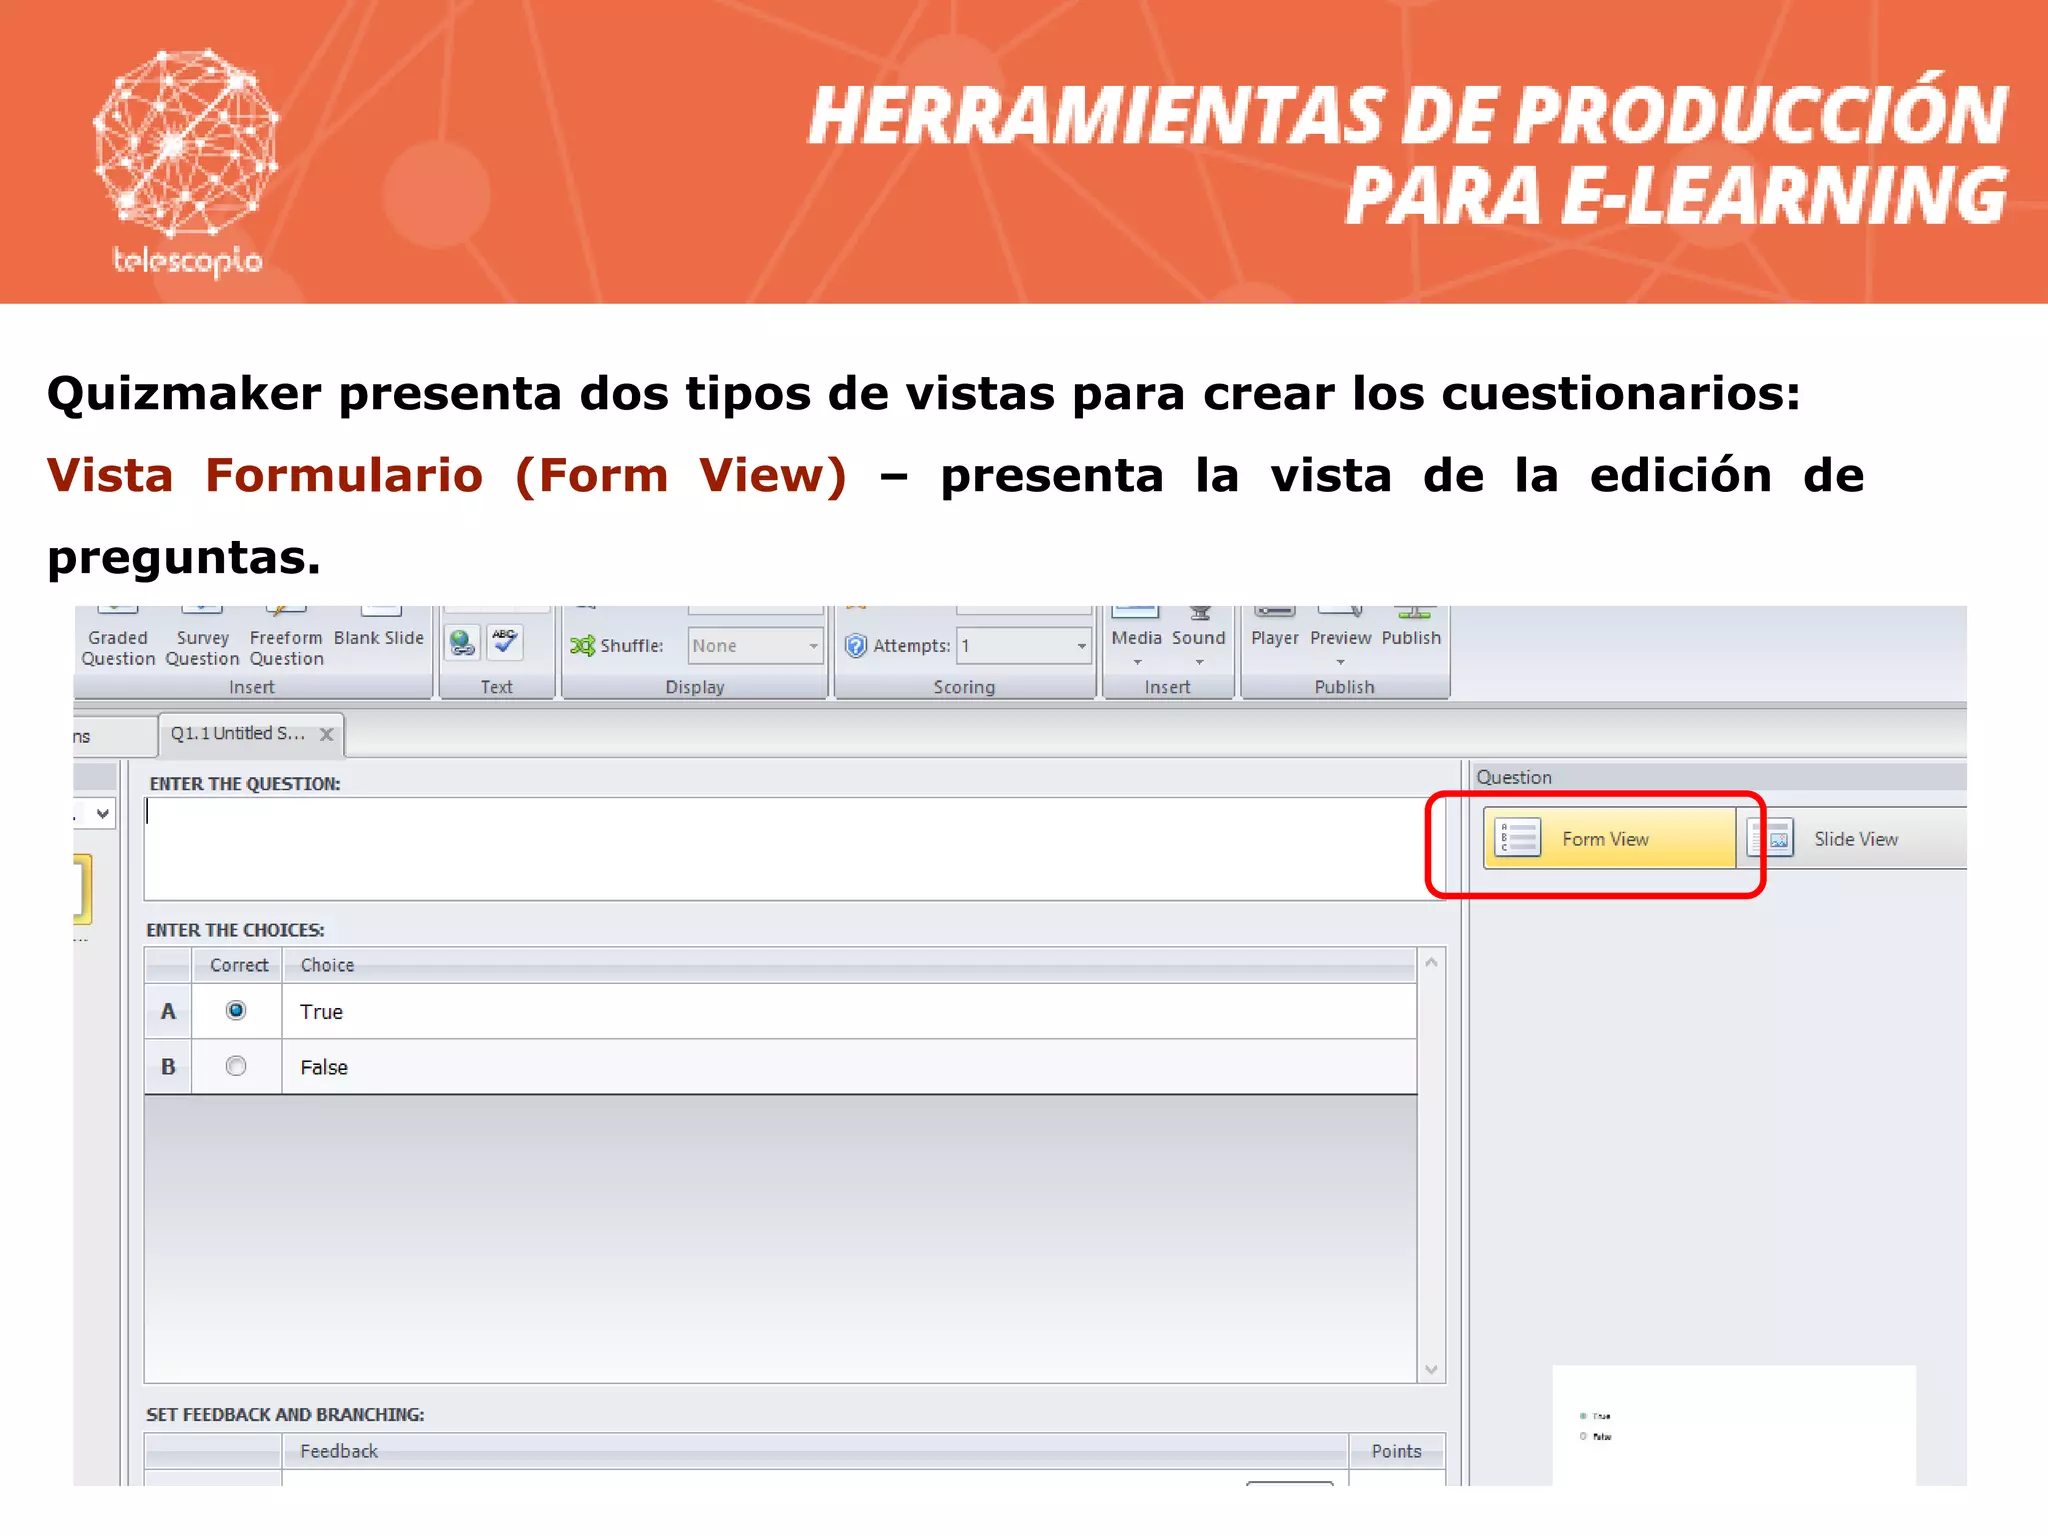The height and width of the screenshot is (1536, 2048).
Task: Mark choice A True as correct
Action: point(236,1011)
